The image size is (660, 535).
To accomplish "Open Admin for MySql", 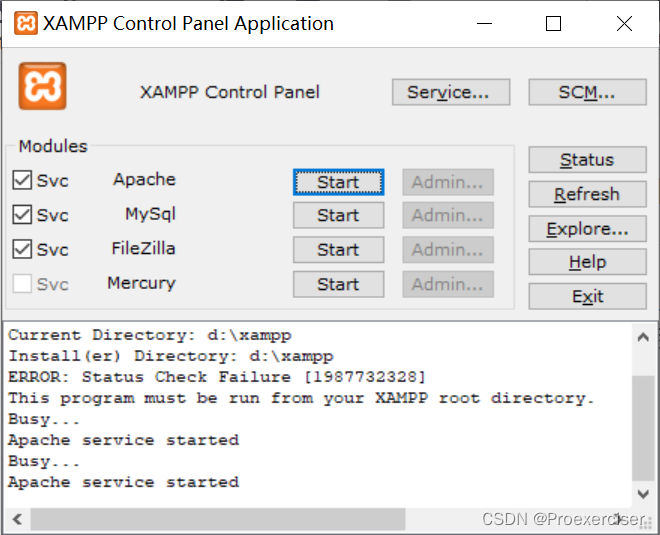I will tap(448, 215).
